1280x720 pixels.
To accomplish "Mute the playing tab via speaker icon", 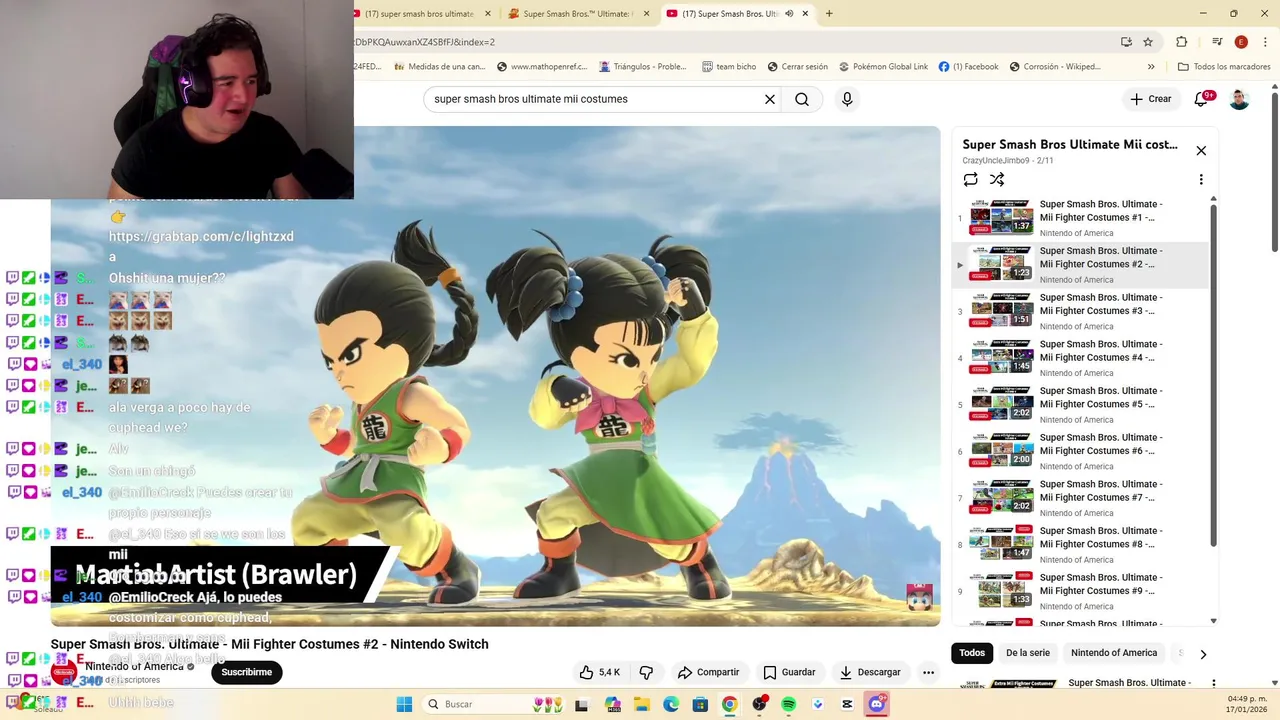I will click(789, 14).
